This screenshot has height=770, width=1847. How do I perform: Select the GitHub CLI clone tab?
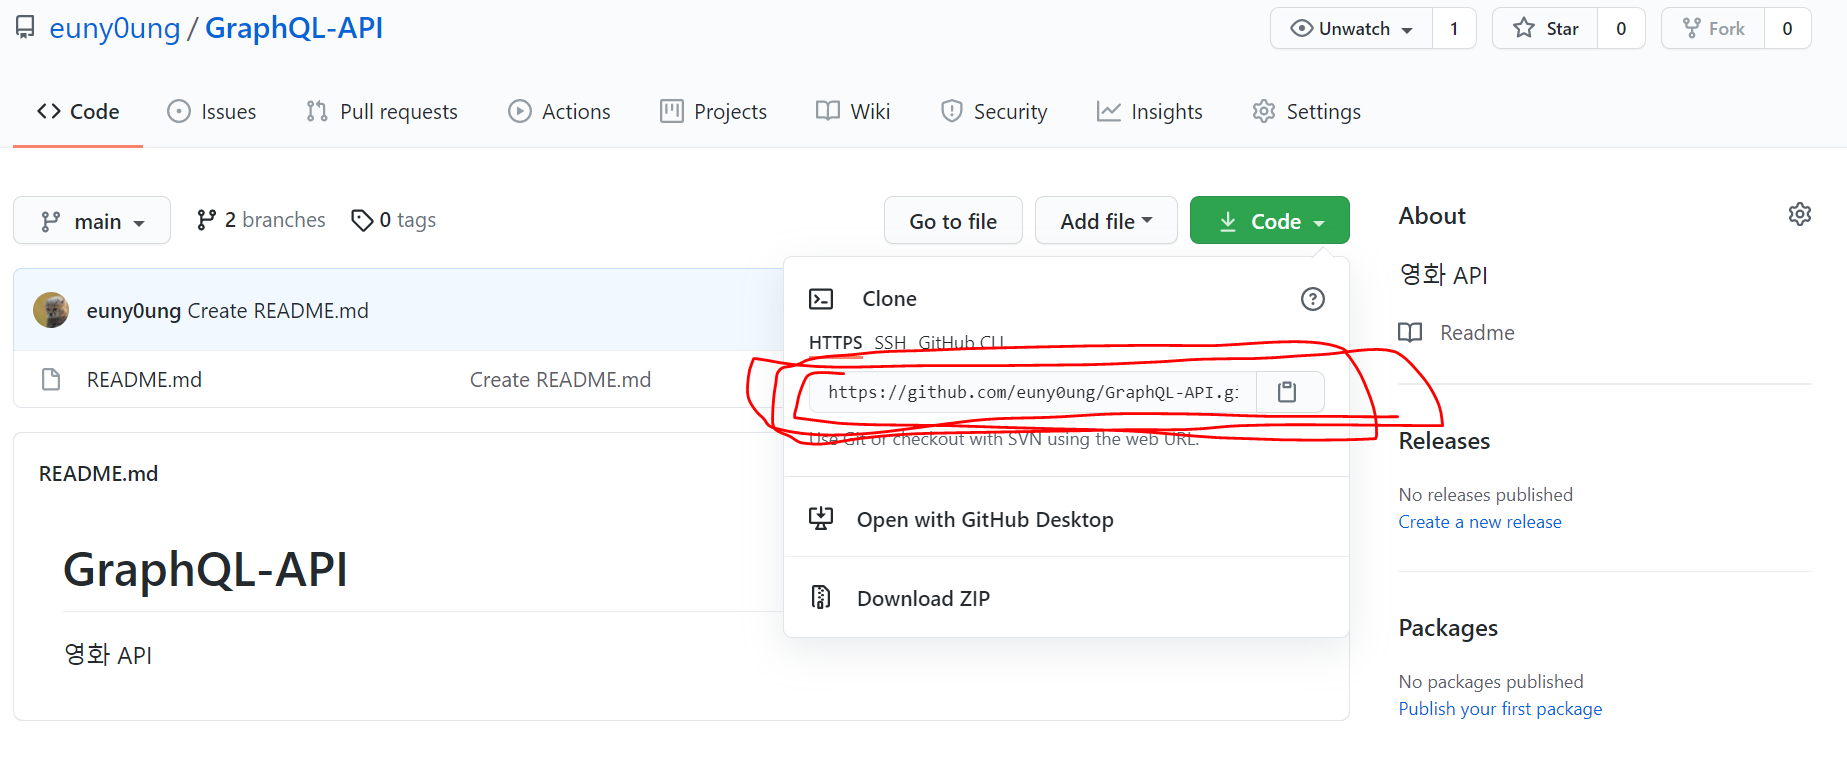point(961,343)
